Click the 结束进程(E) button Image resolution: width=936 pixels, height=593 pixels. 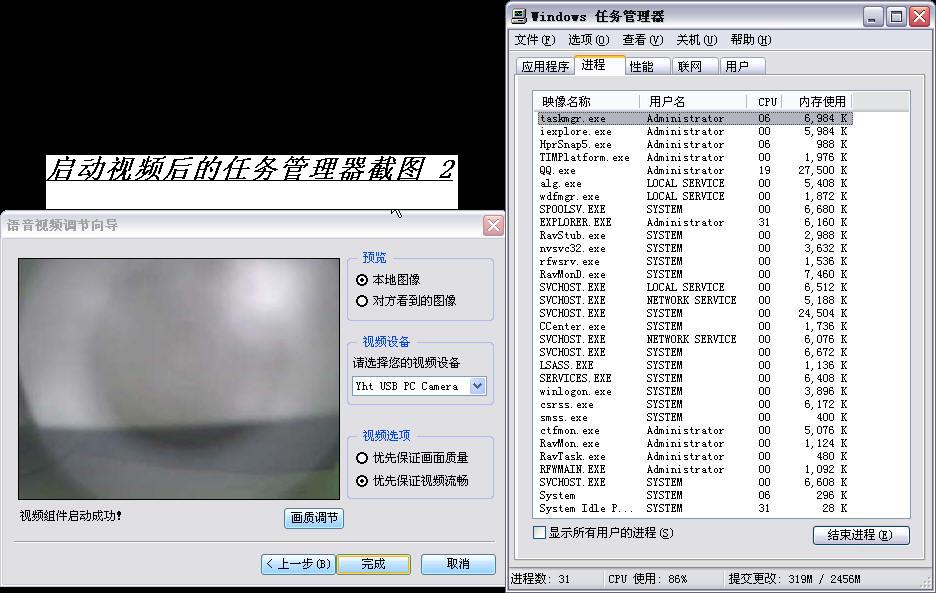pyautogui.click(x=861, y=535)
